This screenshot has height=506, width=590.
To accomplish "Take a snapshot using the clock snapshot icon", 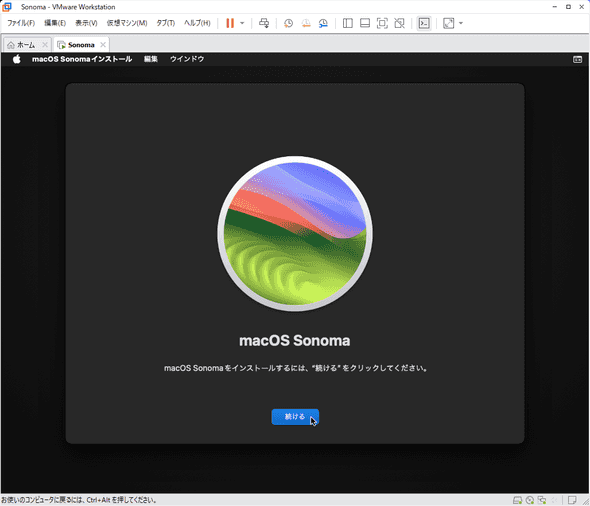I will 288,23.
